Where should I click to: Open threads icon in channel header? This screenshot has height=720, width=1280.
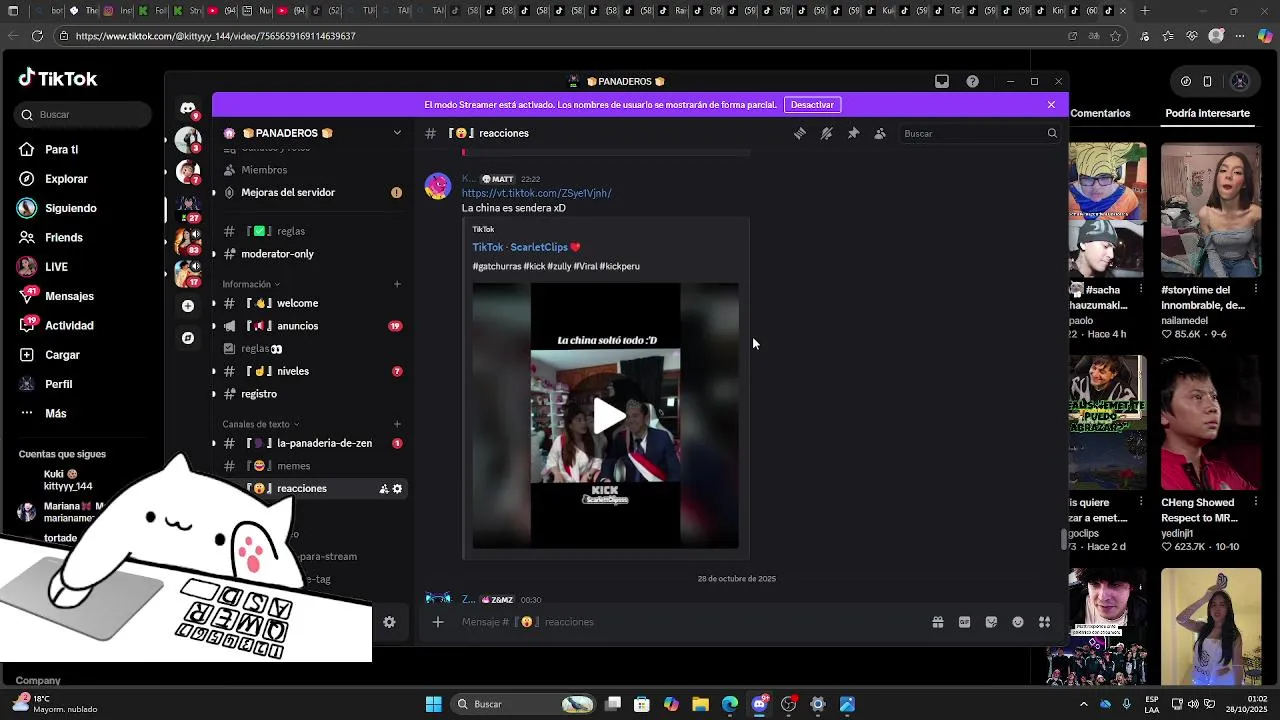point(800,133)
